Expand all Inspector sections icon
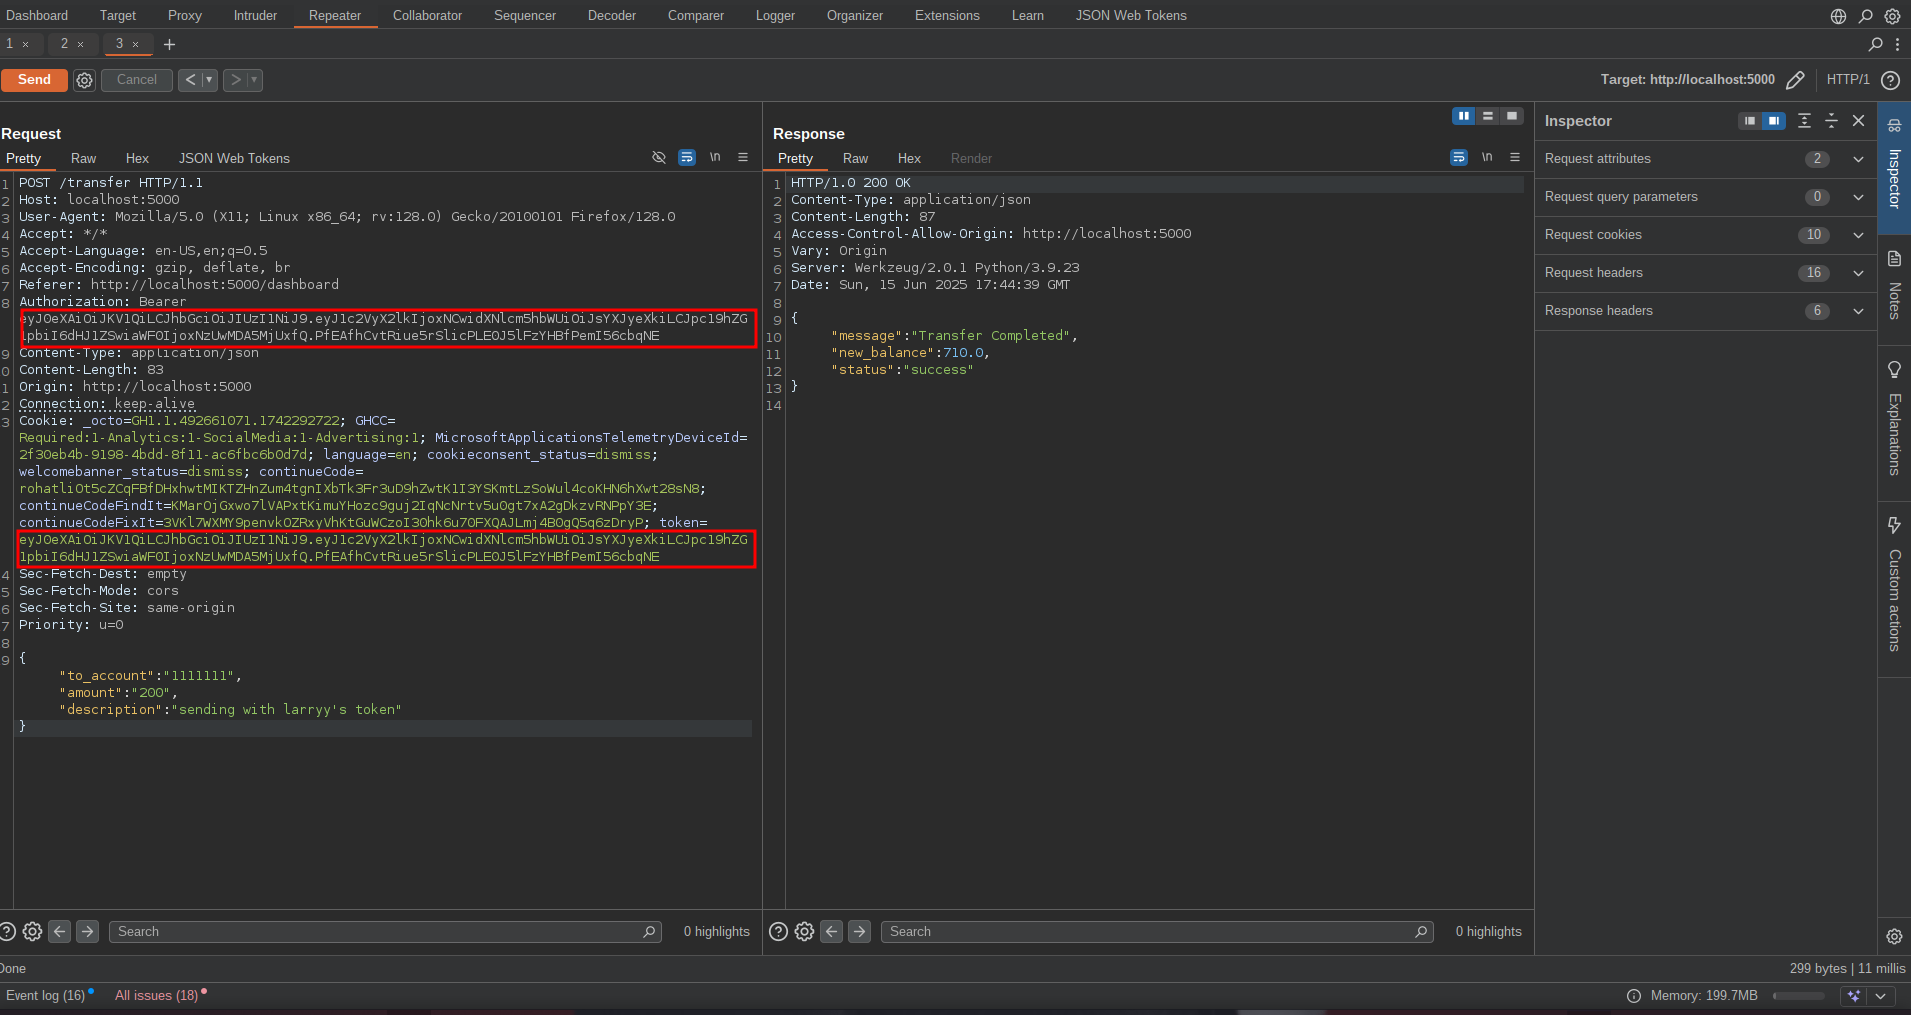The image size is (1911, 1015). click(1804, 121)
